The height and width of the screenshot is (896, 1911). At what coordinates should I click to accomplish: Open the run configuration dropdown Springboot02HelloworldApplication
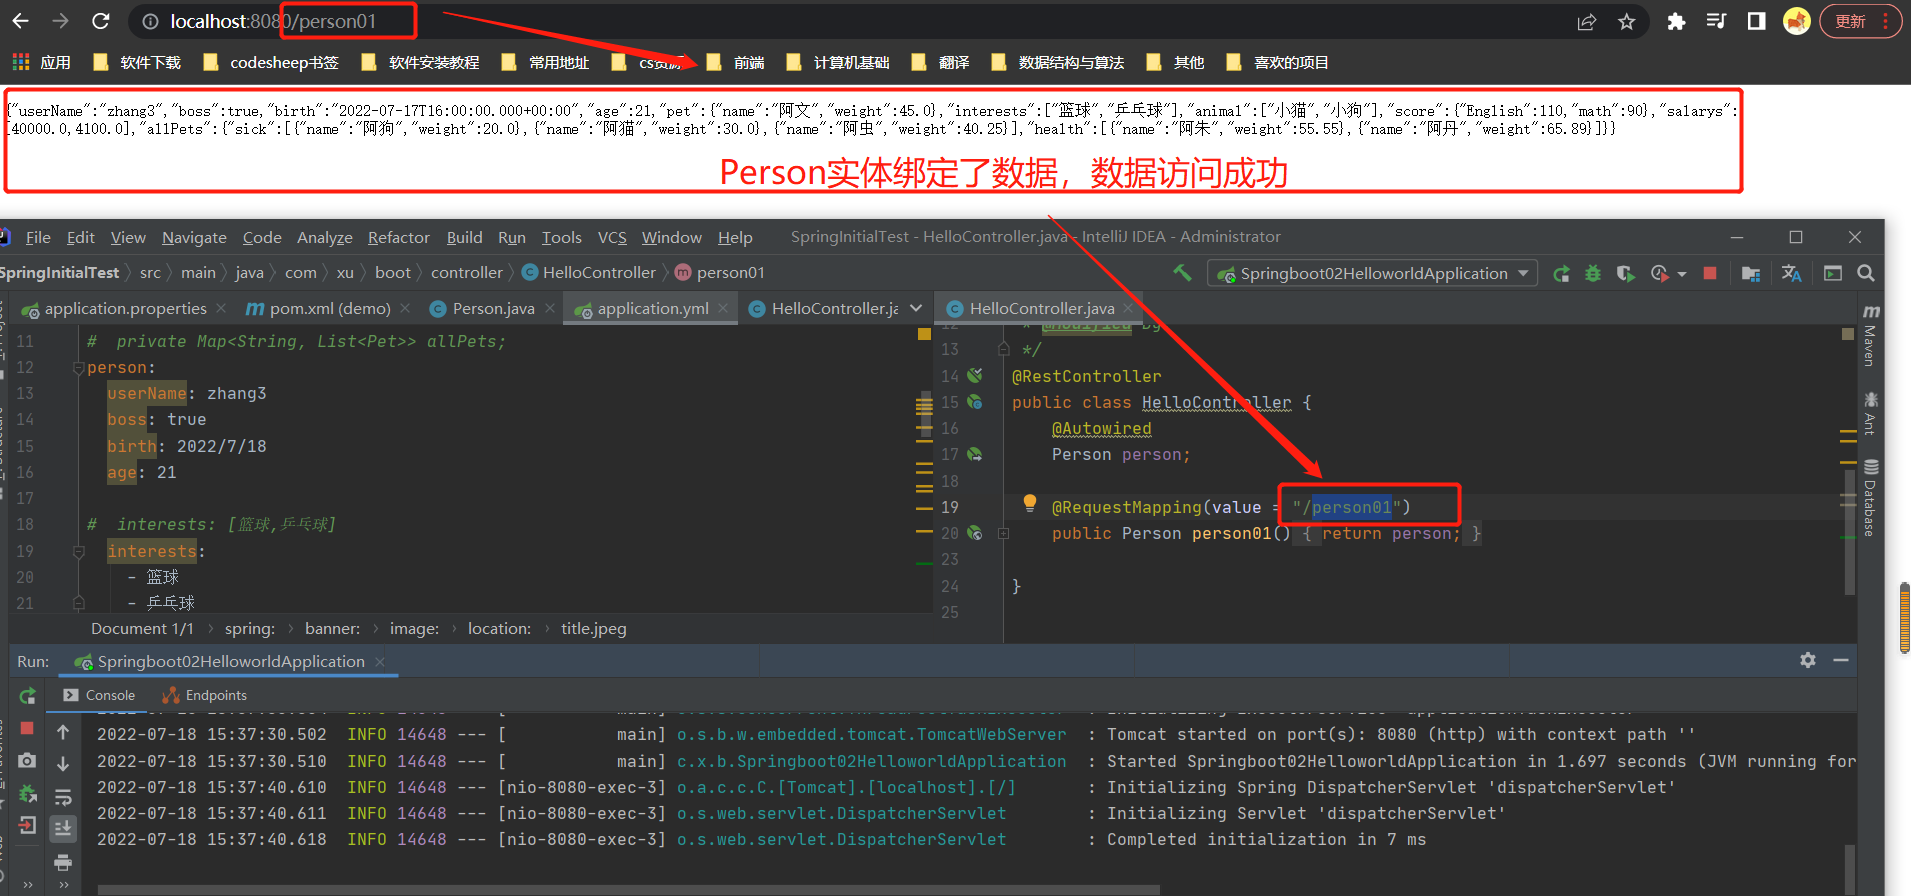[x=1373, y=273]
